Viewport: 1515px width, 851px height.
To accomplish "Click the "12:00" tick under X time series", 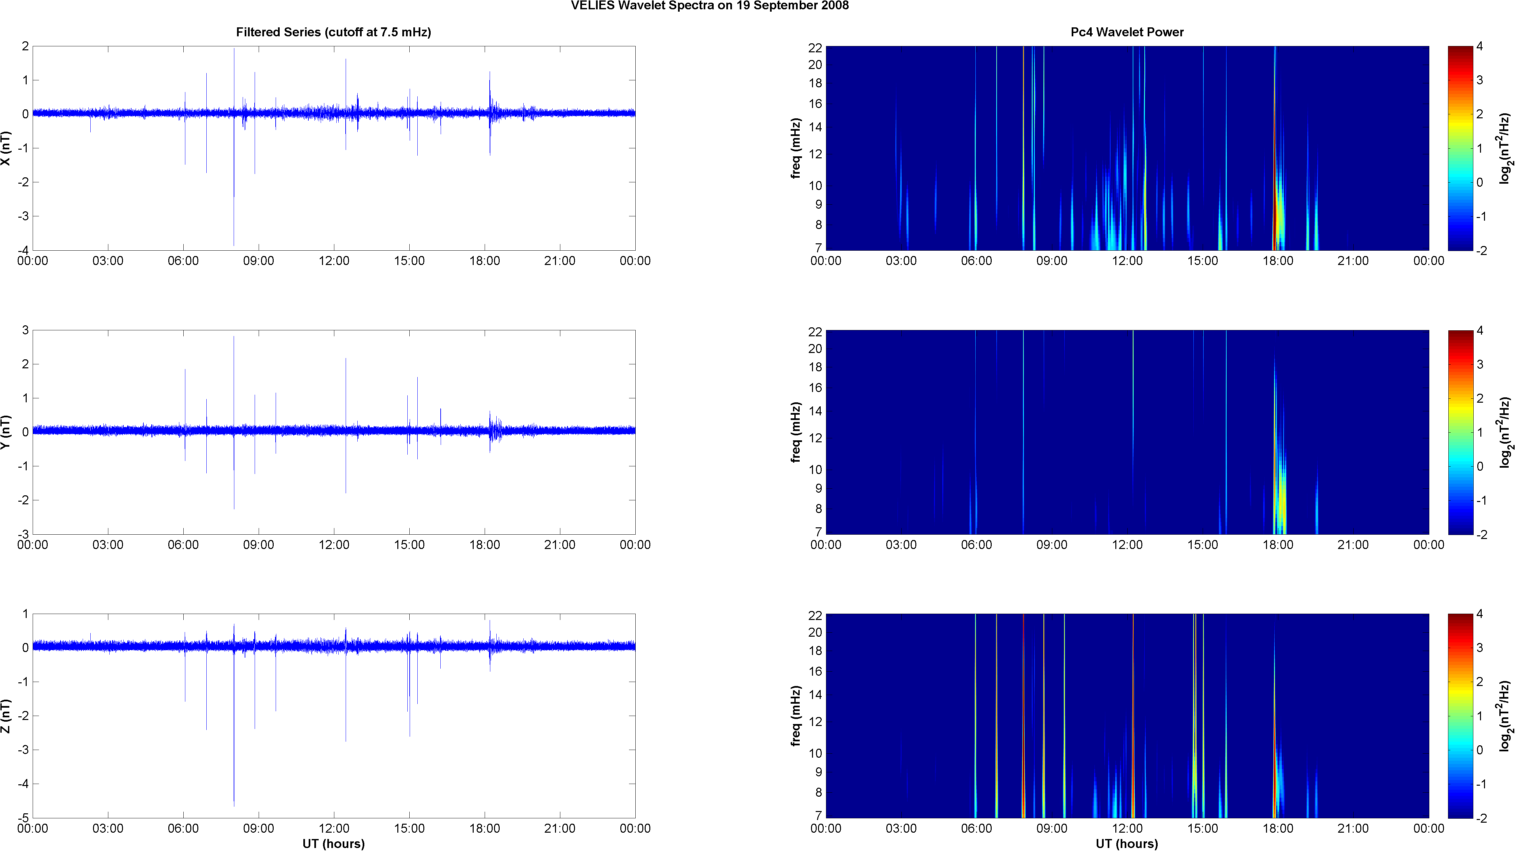I will pos(334,261).
